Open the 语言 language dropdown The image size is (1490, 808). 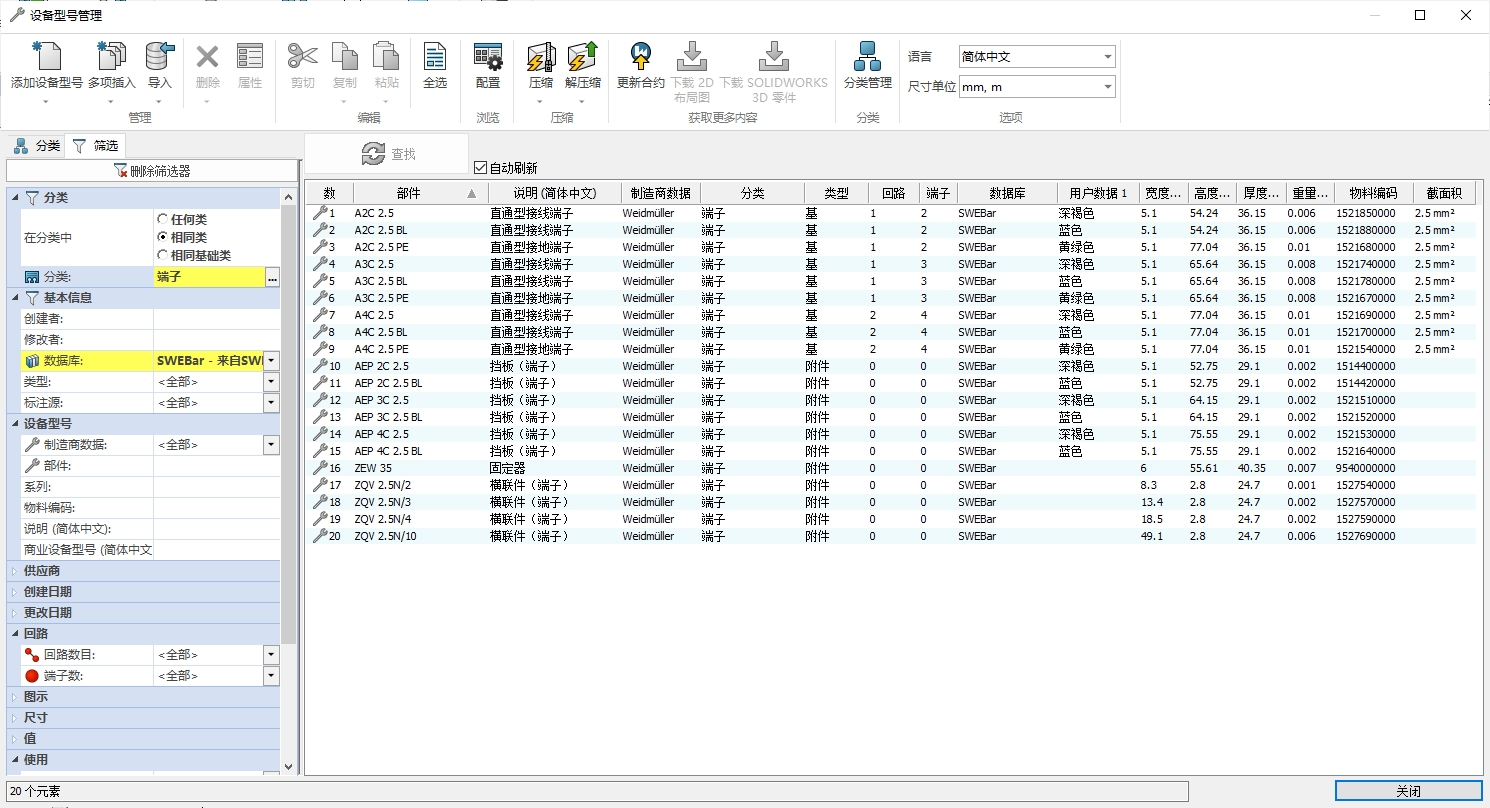[1036, 57]
